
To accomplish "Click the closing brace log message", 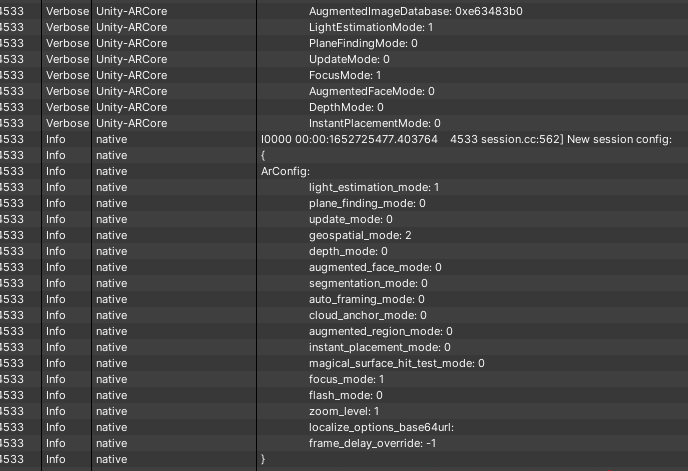I will click(263, 460).
